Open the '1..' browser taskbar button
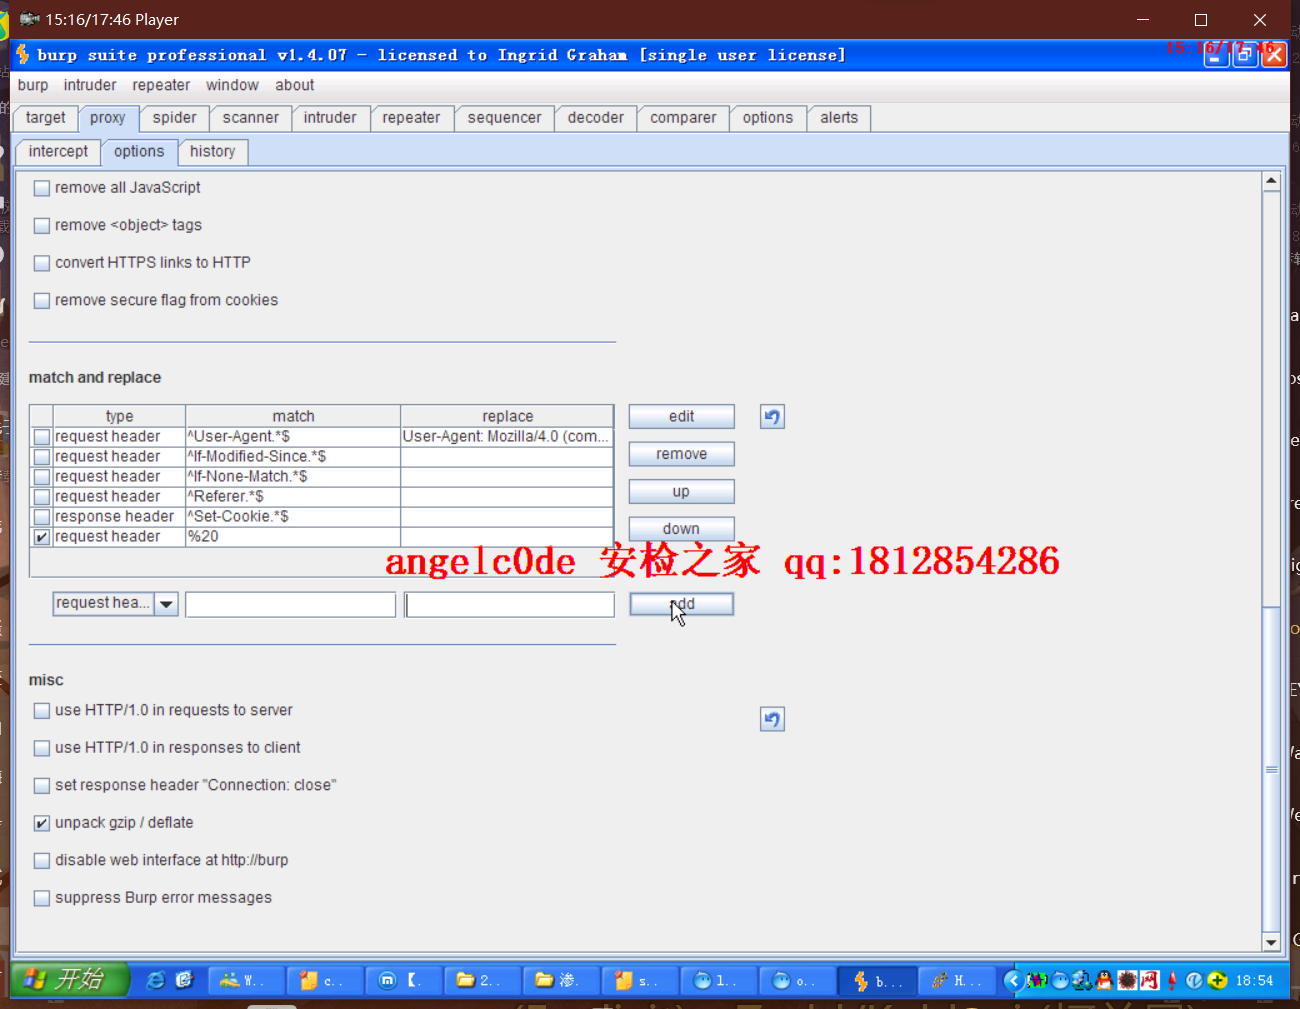This screenshot has height=1009, width=1300. click(719, 981)
